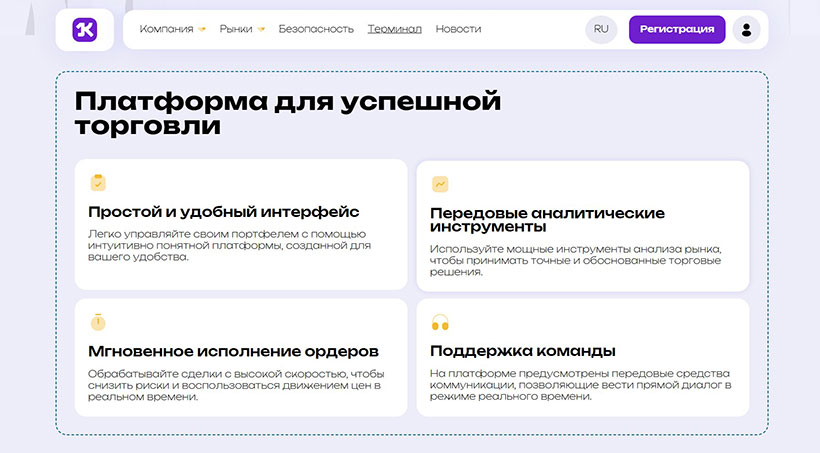Open the 'Терминал' navigation link
Image resolution: width=820 pixels, height=453 pixels.
coord(394,29)
